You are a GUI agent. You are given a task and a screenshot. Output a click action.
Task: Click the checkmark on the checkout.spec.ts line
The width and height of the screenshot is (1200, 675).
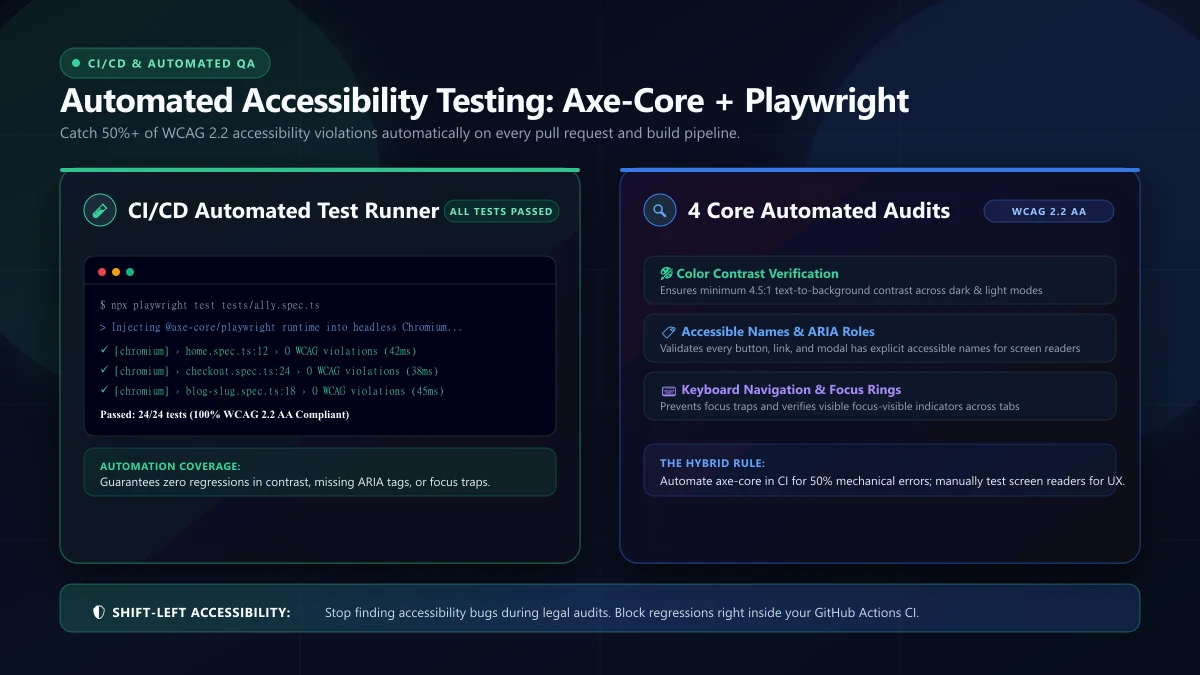point(104,370)
